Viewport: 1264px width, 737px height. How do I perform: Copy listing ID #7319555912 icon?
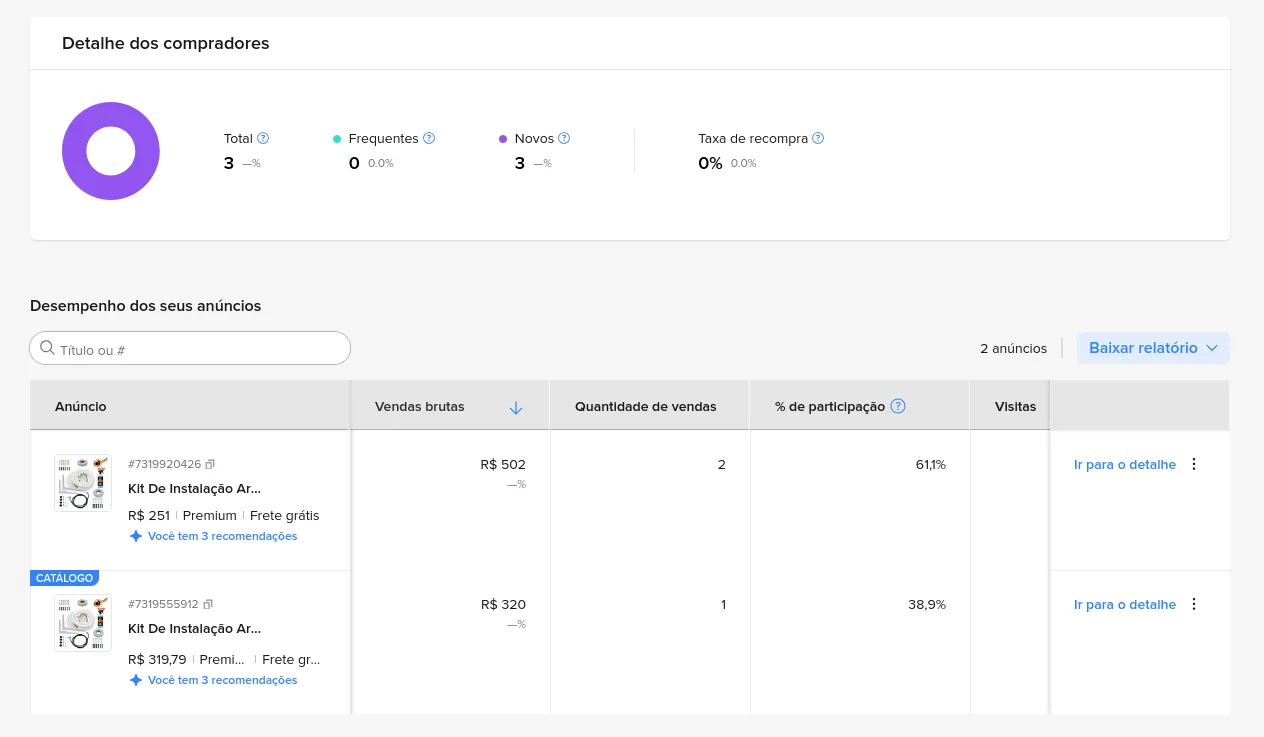pos(208,604)
